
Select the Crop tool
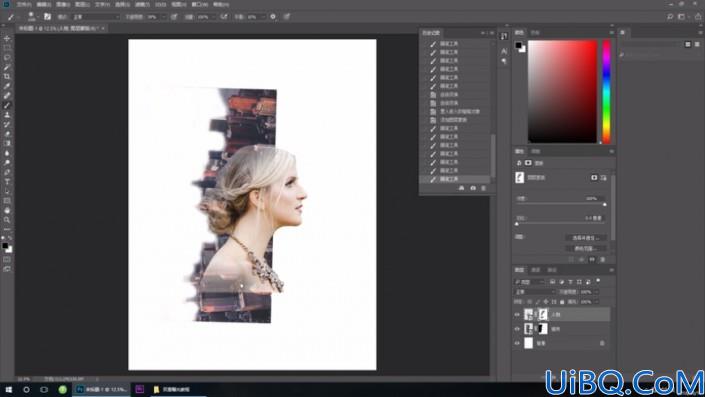7,76
